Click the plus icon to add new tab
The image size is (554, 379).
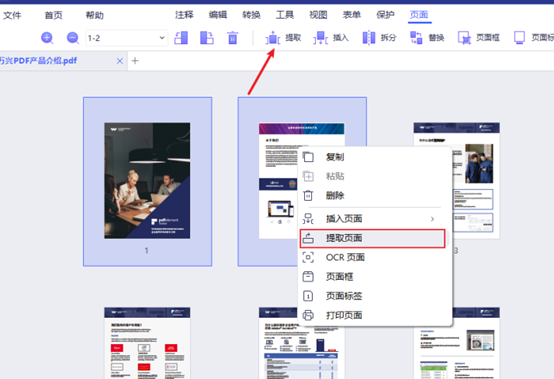[135, 61]
